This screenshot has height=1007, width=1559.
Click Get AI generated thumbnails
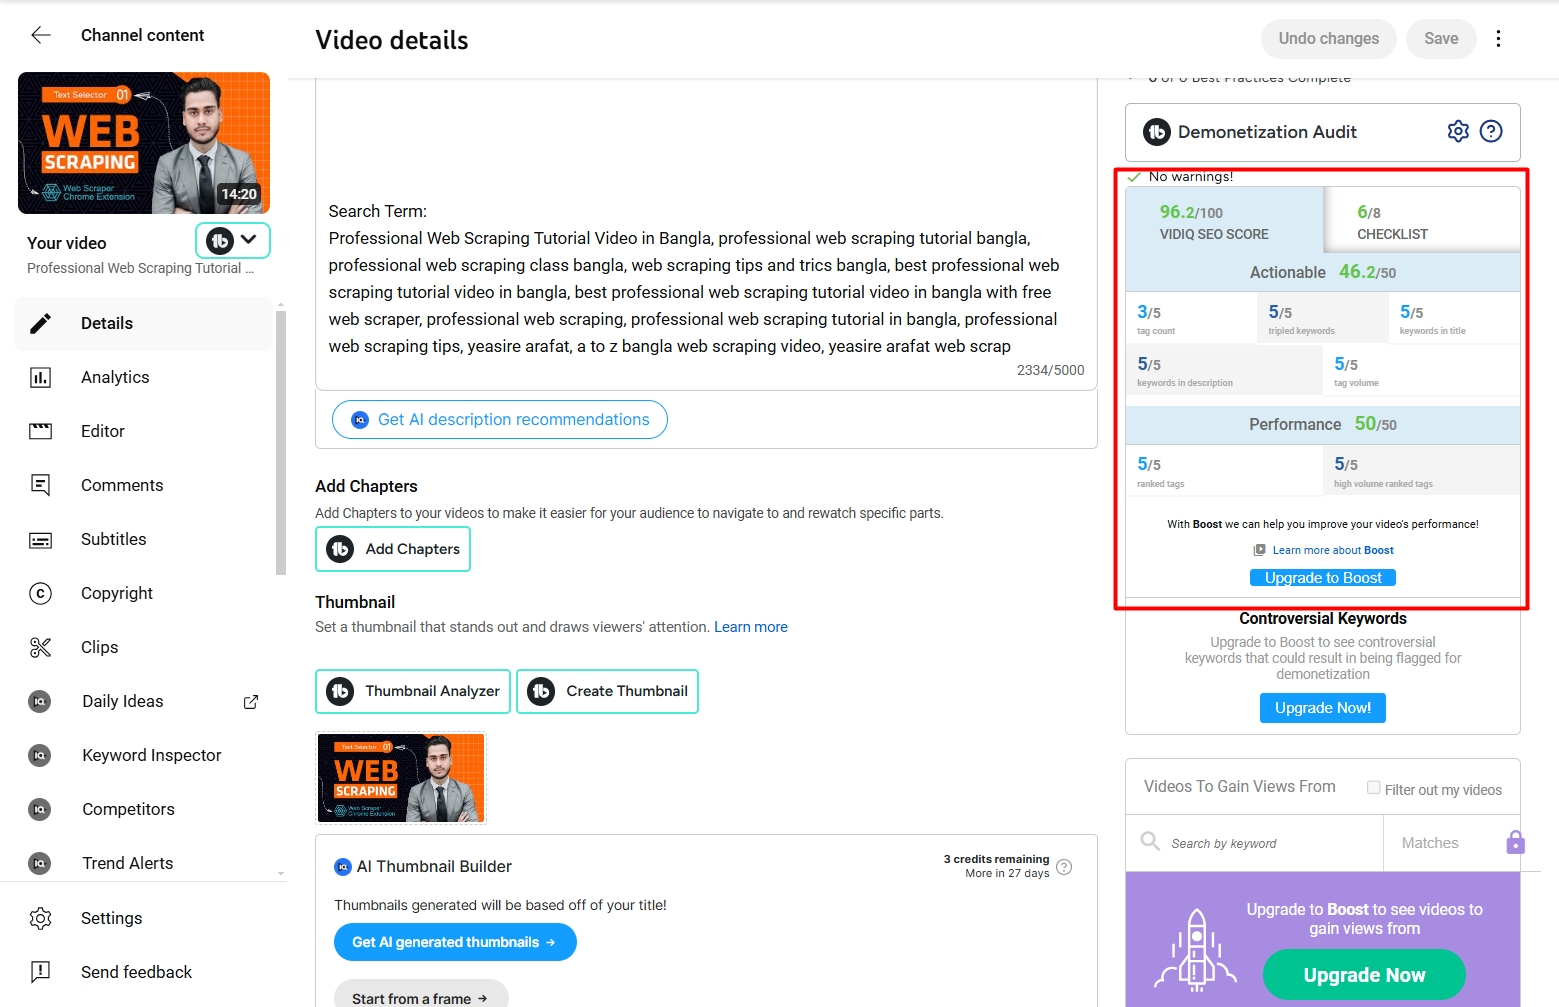(455, 942)
